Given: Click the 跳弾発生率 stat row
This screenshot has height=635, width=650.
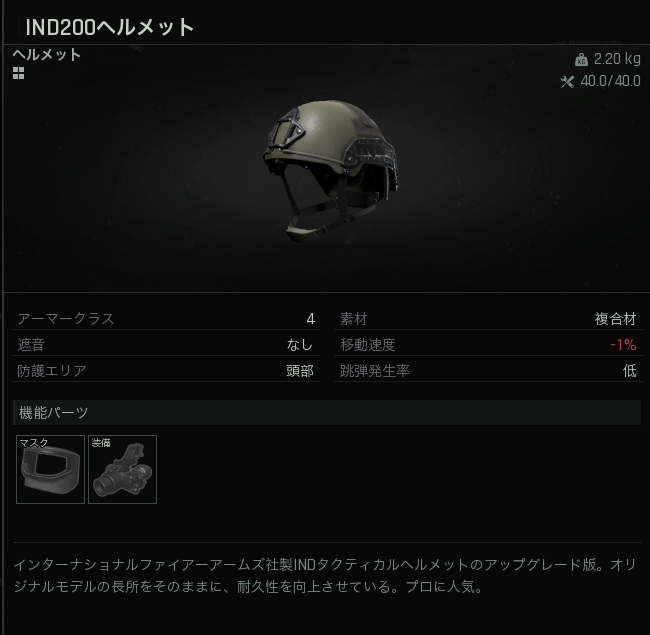Looking at the screenshot, I should (488, 371).
